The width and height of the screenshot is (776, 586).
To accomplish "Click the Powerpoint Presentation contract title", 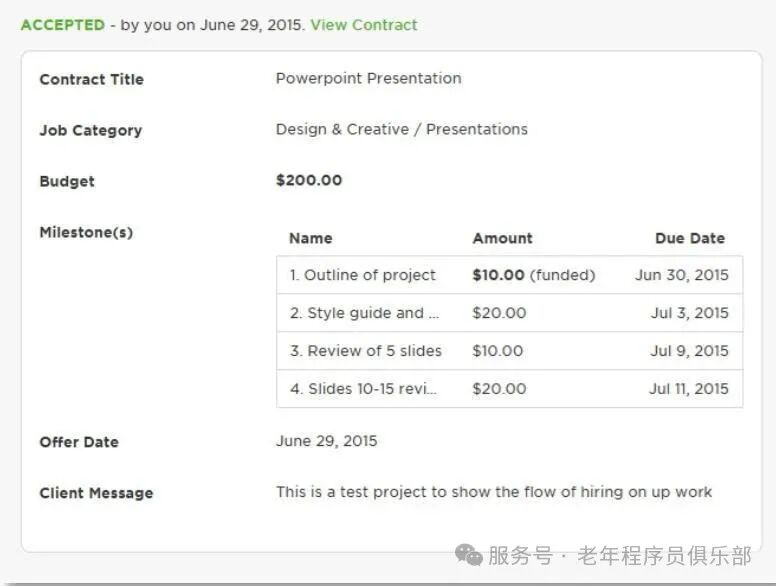I will (x=368, y=78).
